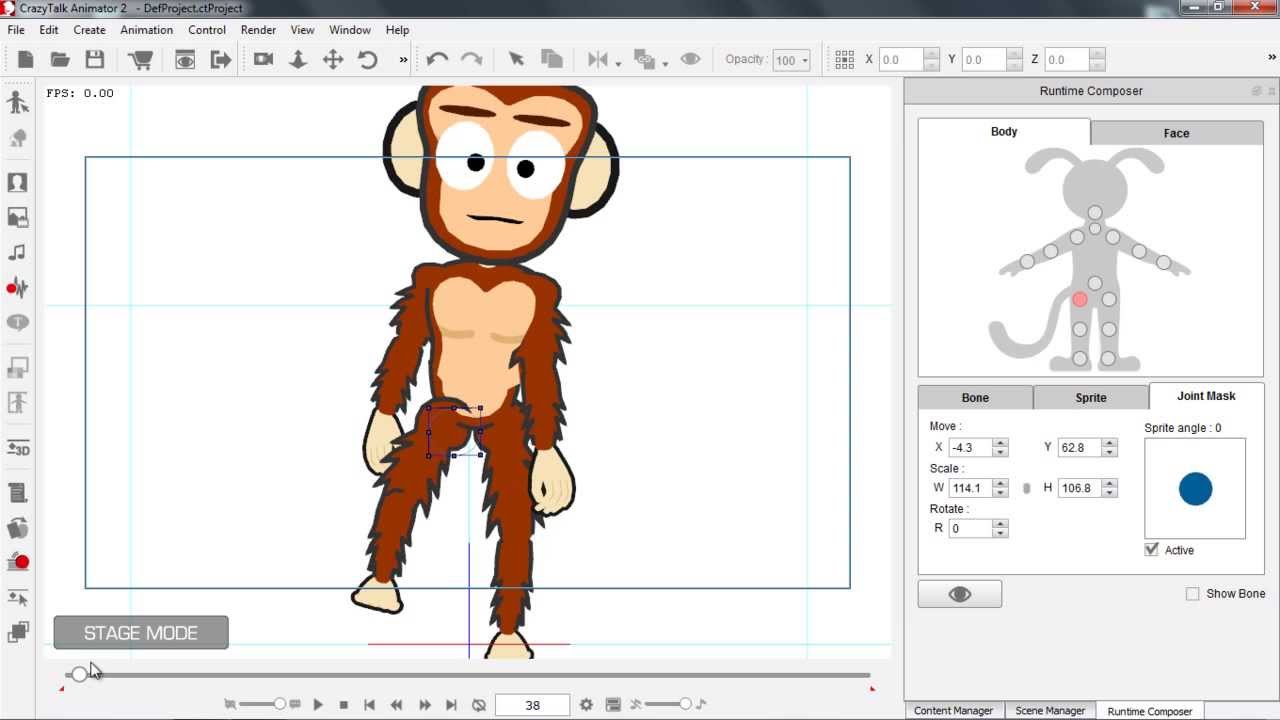Select the head joint on the dummy
Image resolution: width=1280 pixels, height=720 pixels.
click(x=1095, y=213)
